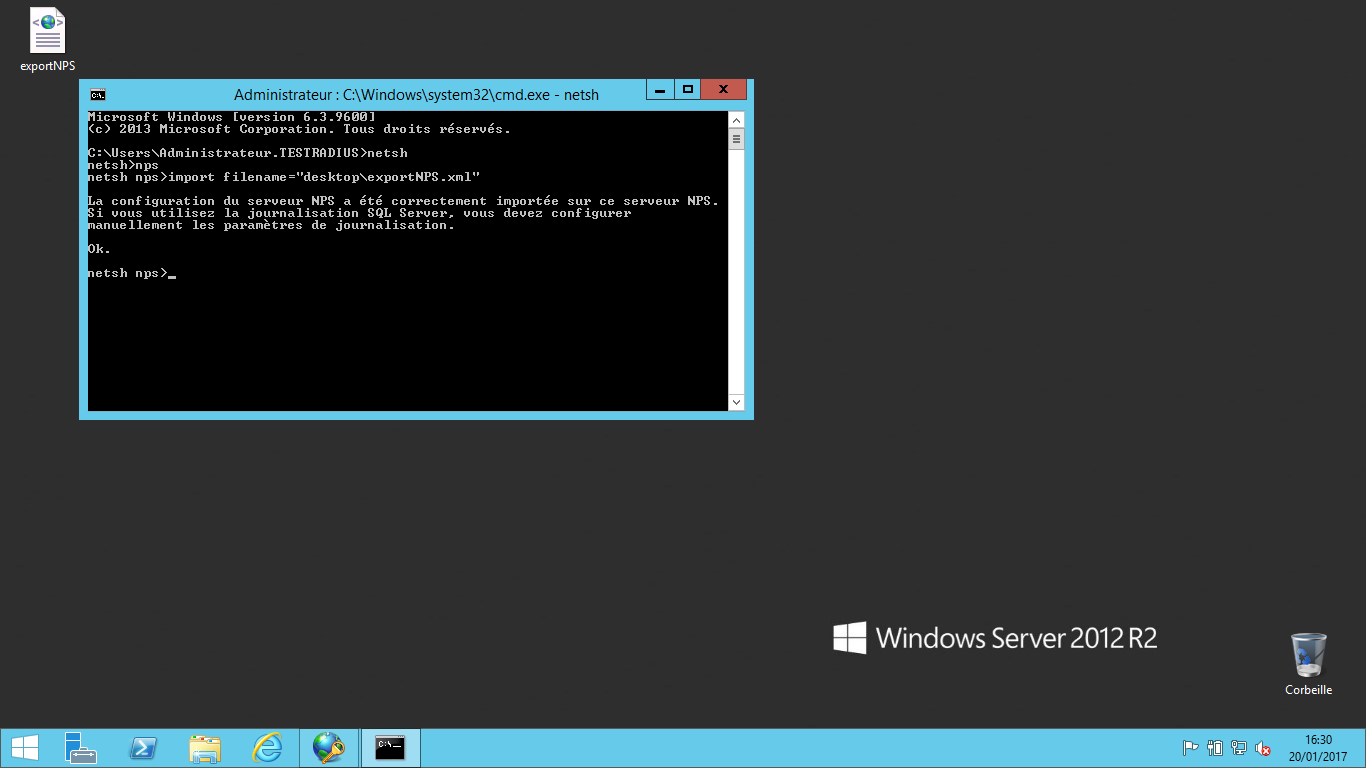The height and width of the screenshot is (768, 1366).
Task: Click the Action Center flag tray icon
Action: point(1191,748)
